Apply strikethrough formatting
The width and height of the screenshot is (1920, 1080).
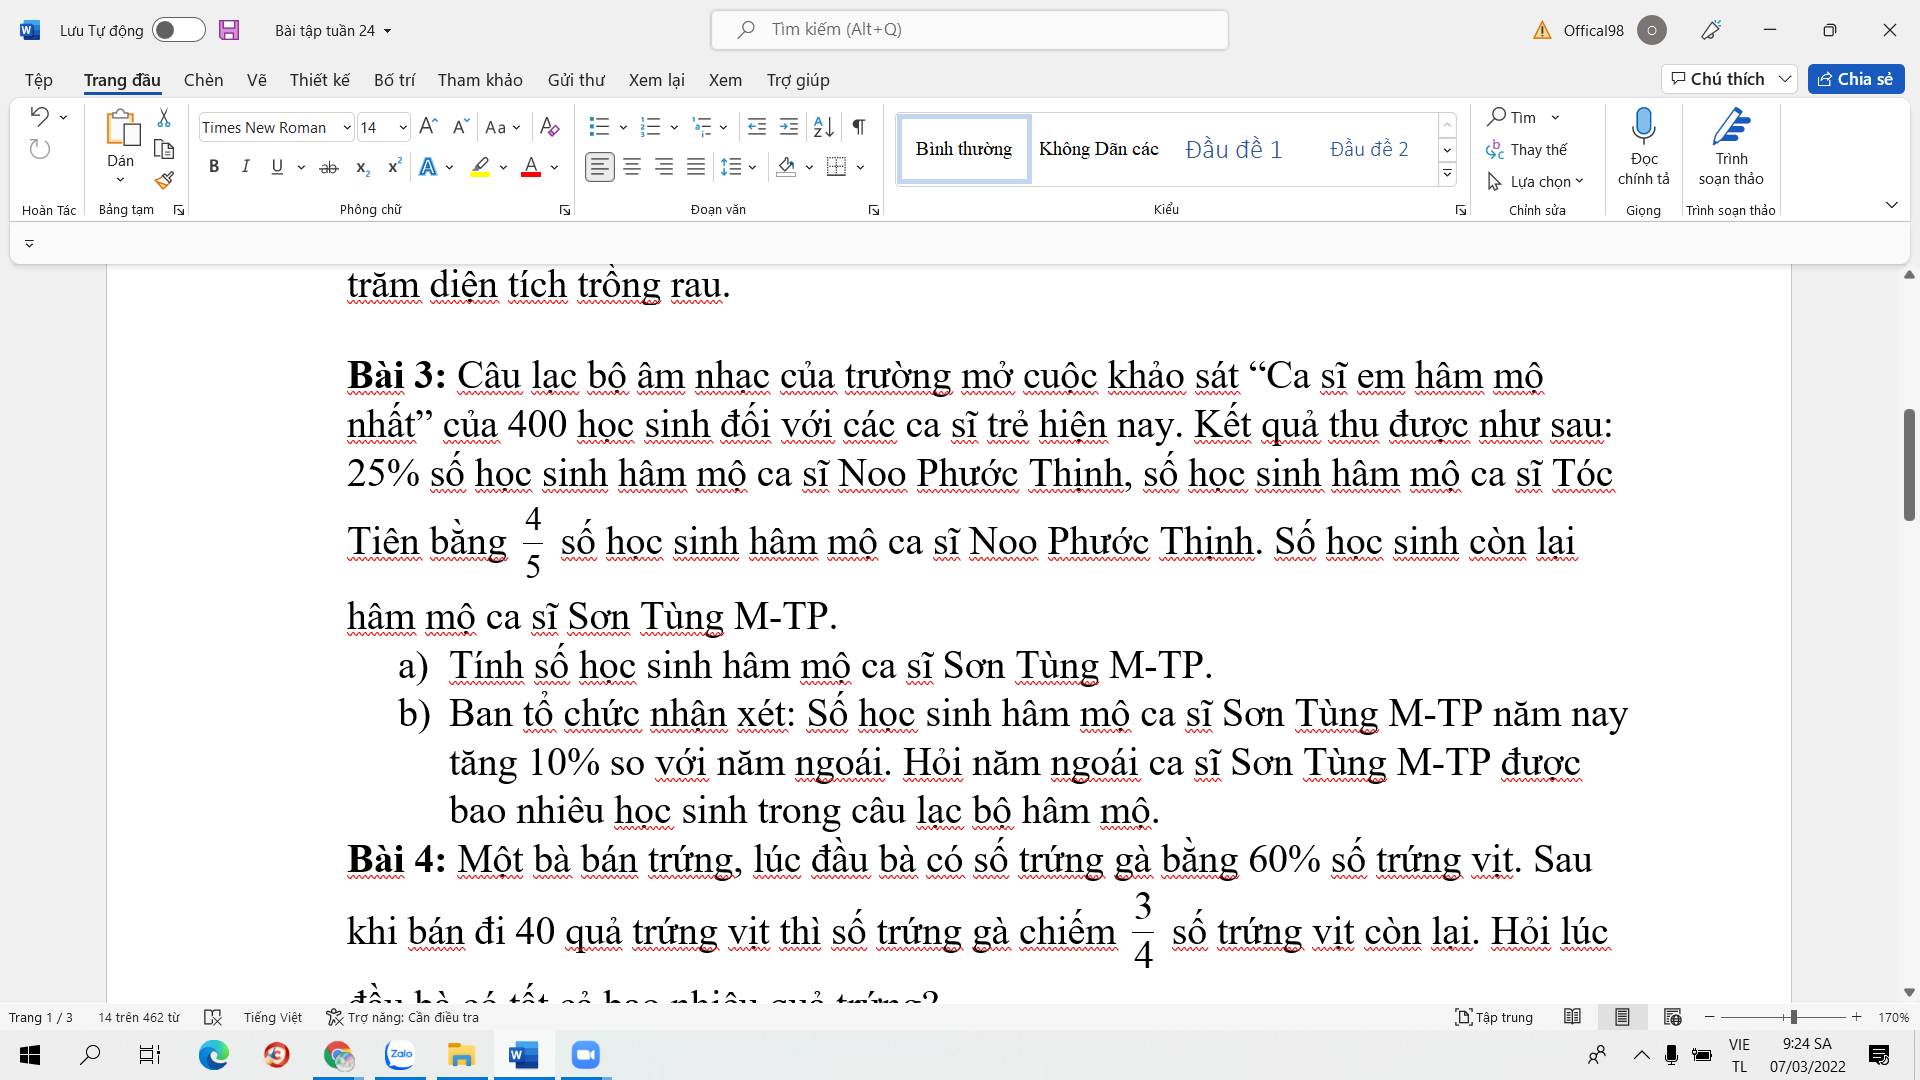[328, 167]
